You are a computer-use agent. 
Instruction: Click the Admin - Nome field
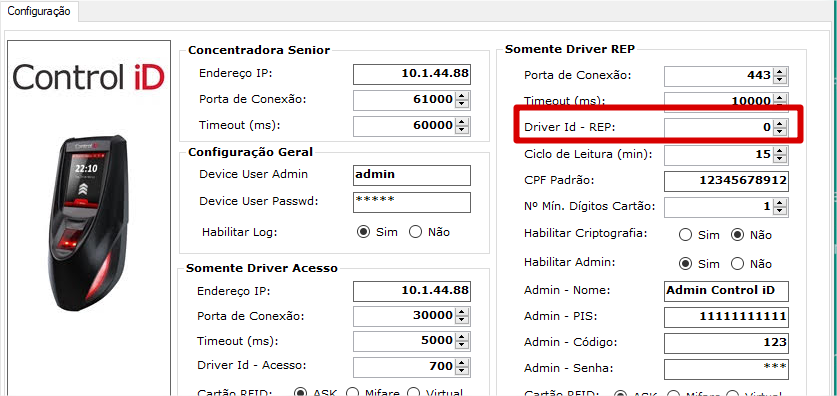click(x=727, y=291)
